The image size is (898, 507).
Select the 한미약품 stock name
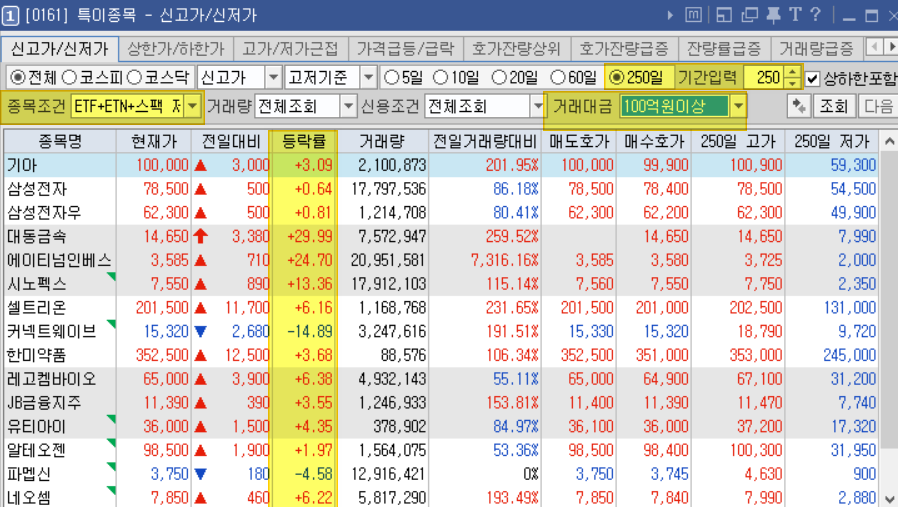(37, 356)
